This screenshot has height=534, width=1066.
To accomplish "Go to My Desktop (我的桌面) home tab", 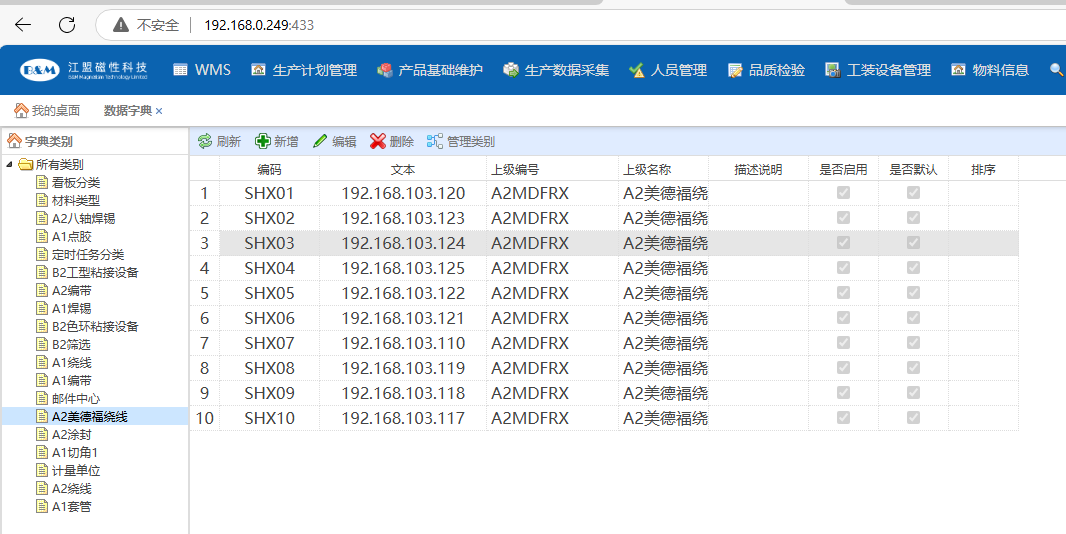I will (47, 110).
